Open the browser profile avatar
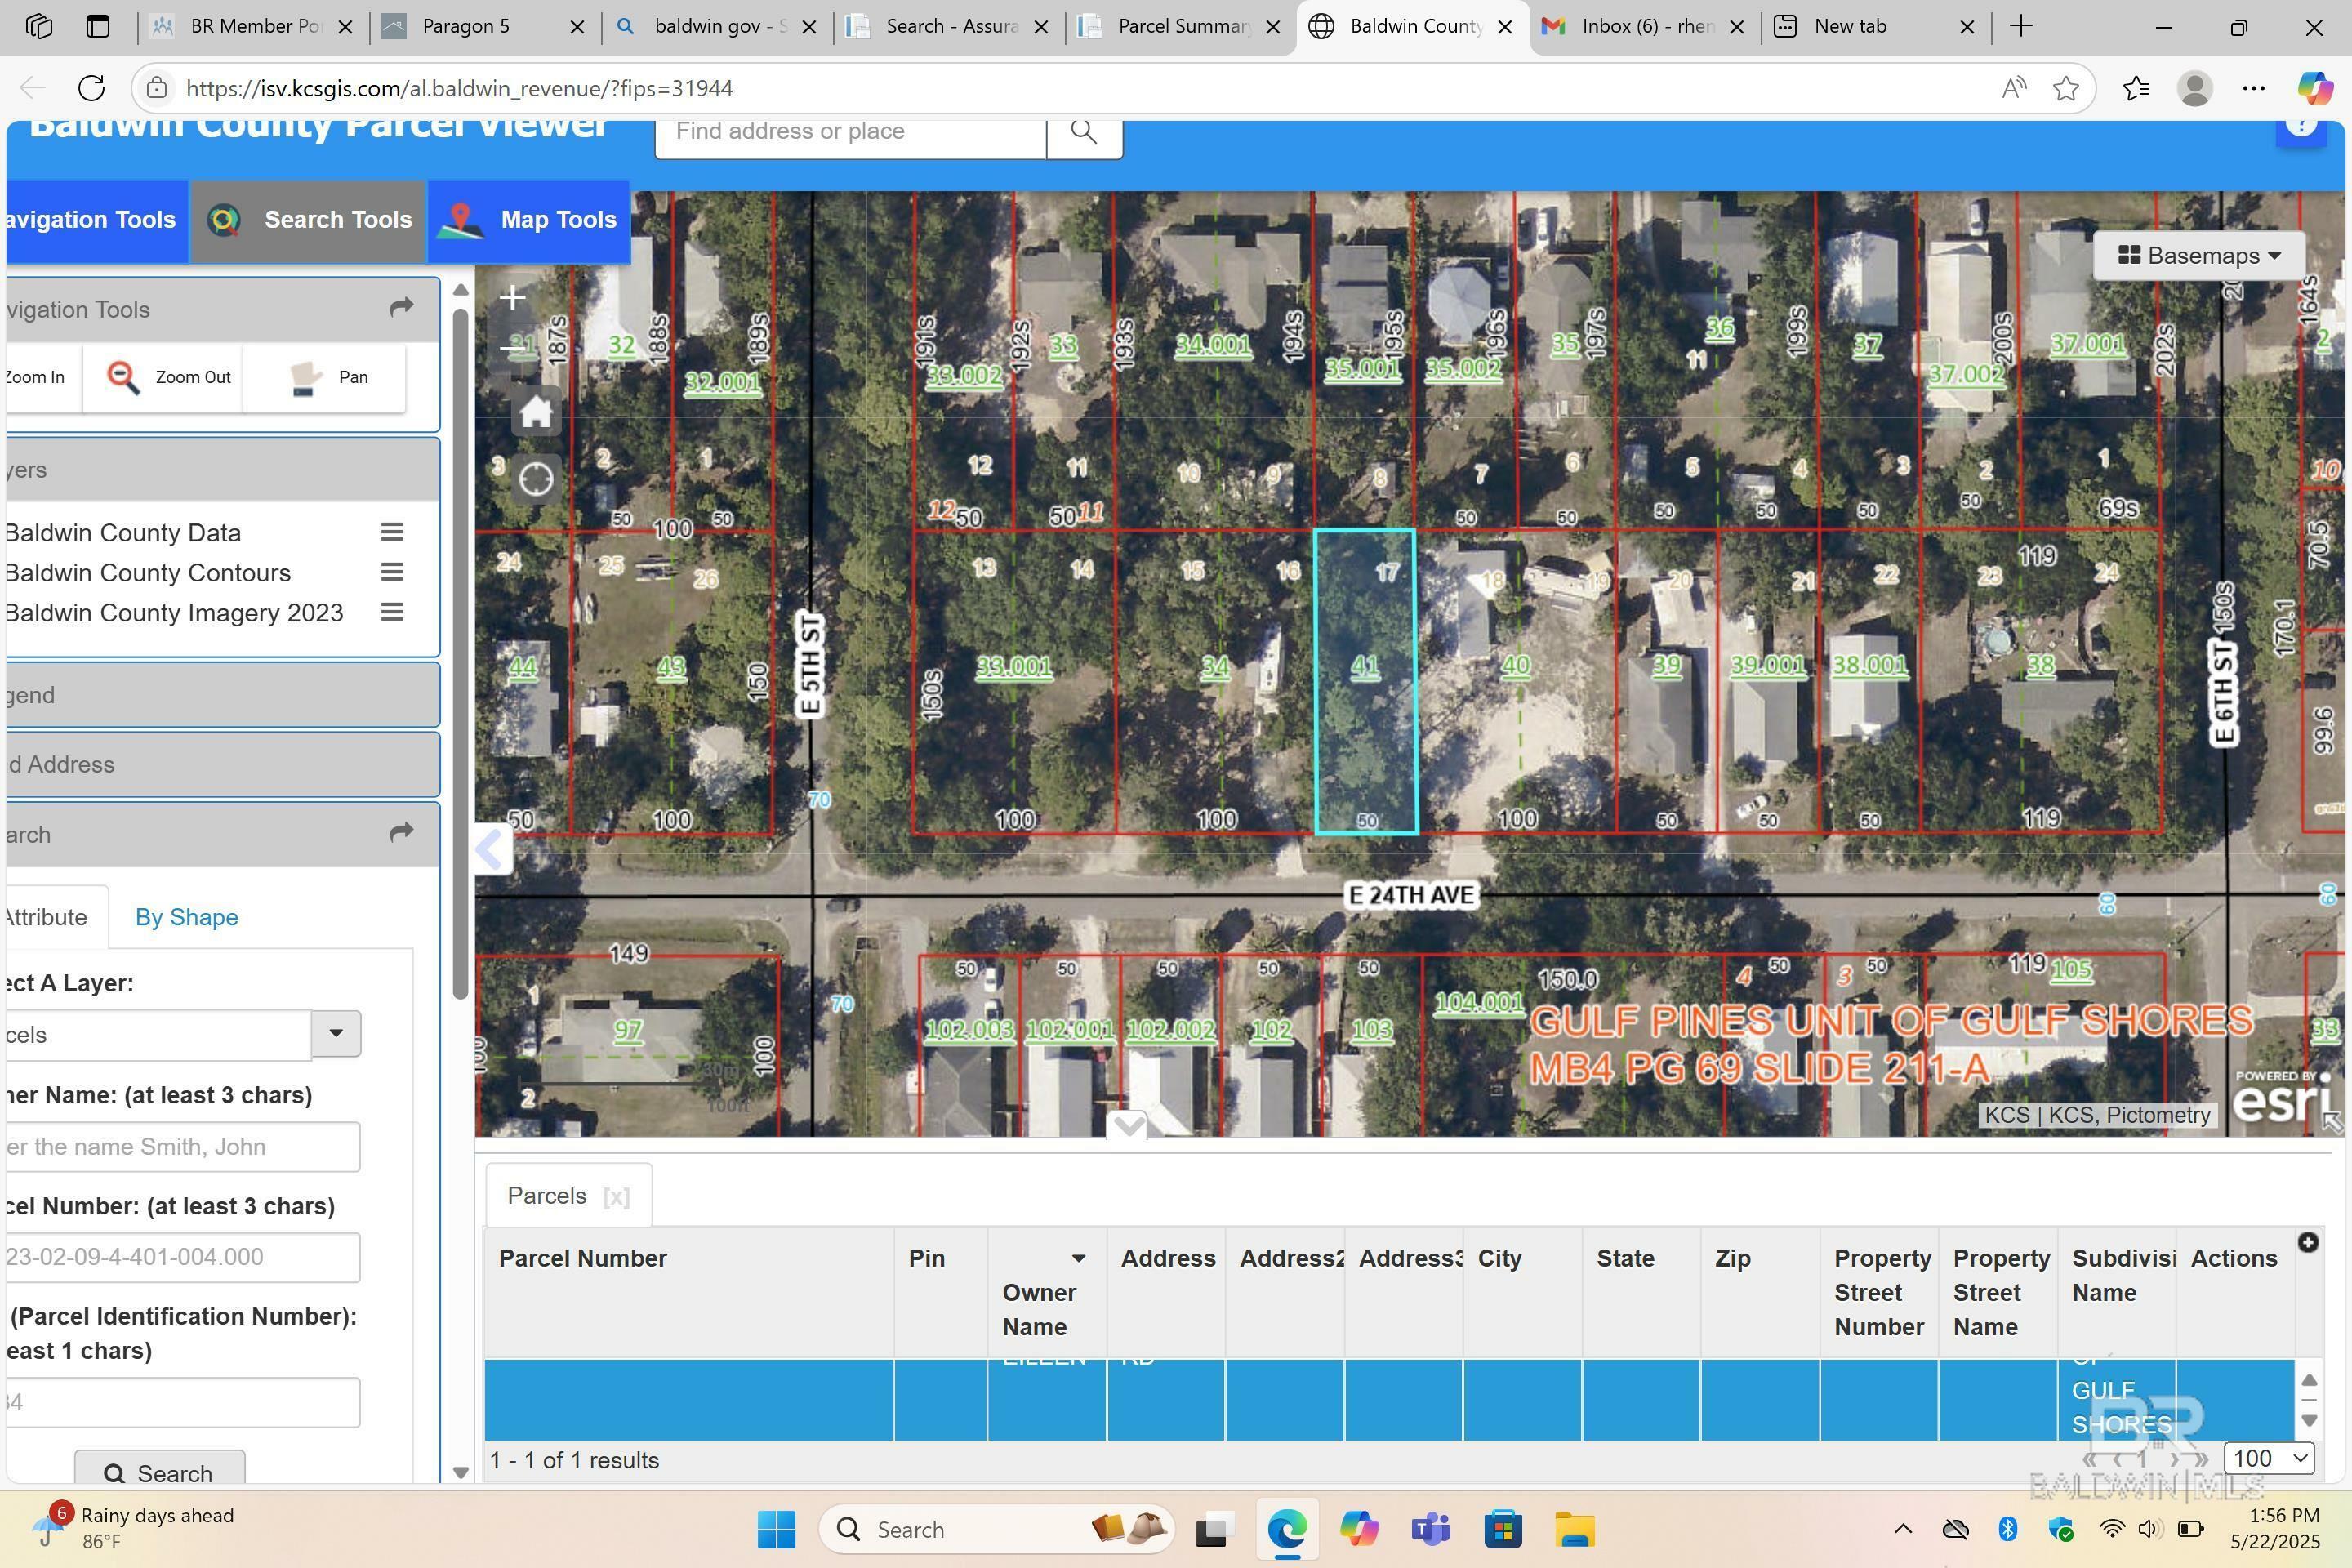The image size is (2352, 1568). (x=2194, y=88)
